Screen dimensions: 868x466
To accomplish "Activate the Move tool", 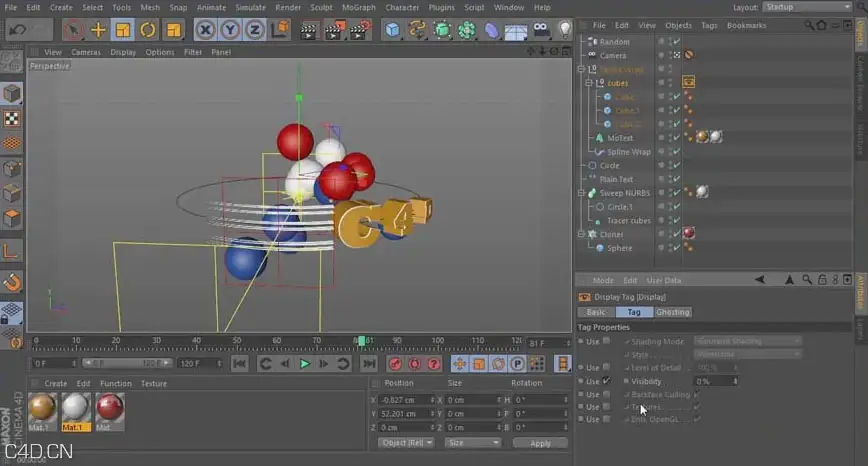I will point(98,29).
